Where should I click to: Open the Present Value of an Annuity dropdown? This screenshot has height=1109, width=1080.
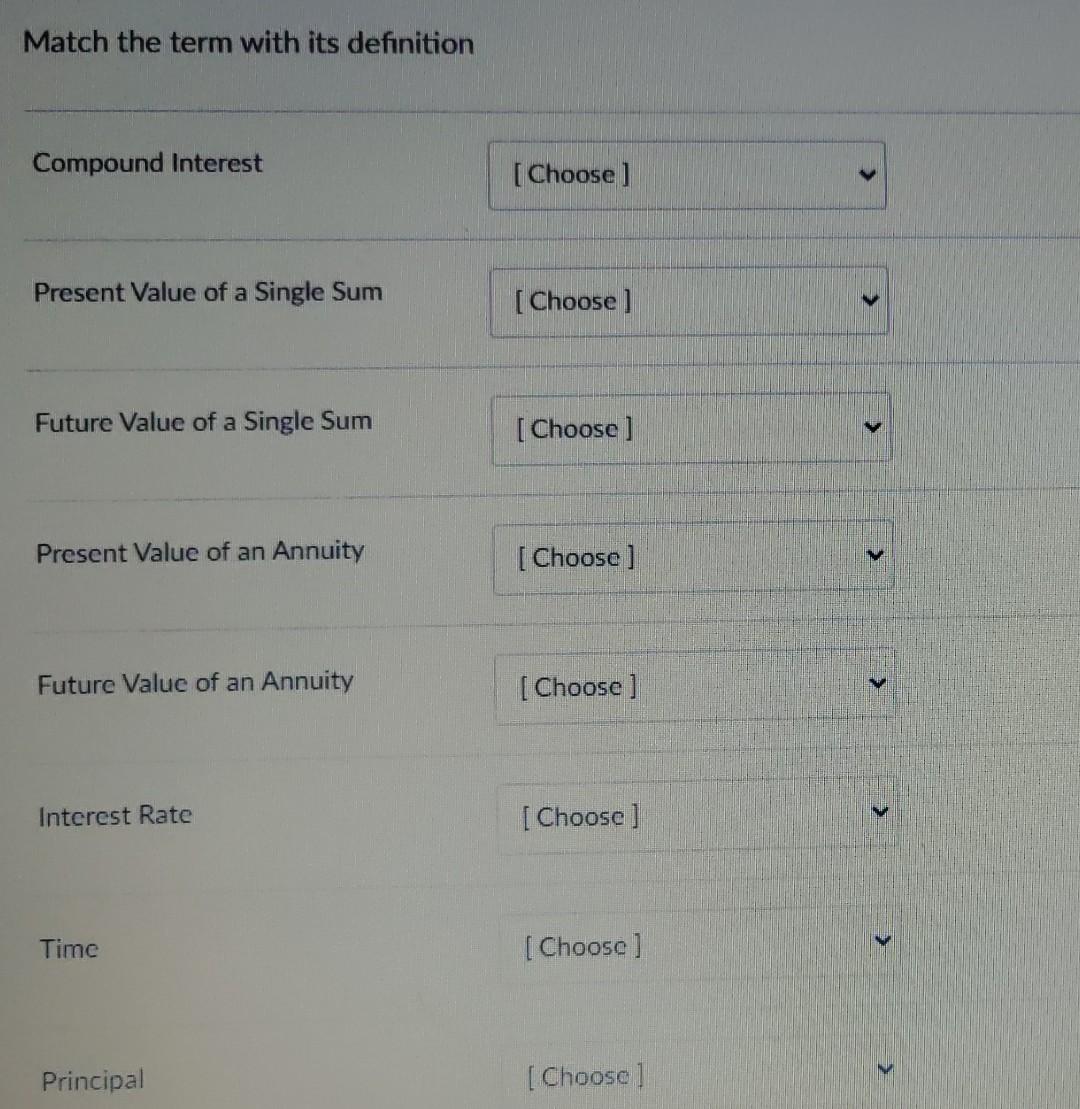click(693, 558)
